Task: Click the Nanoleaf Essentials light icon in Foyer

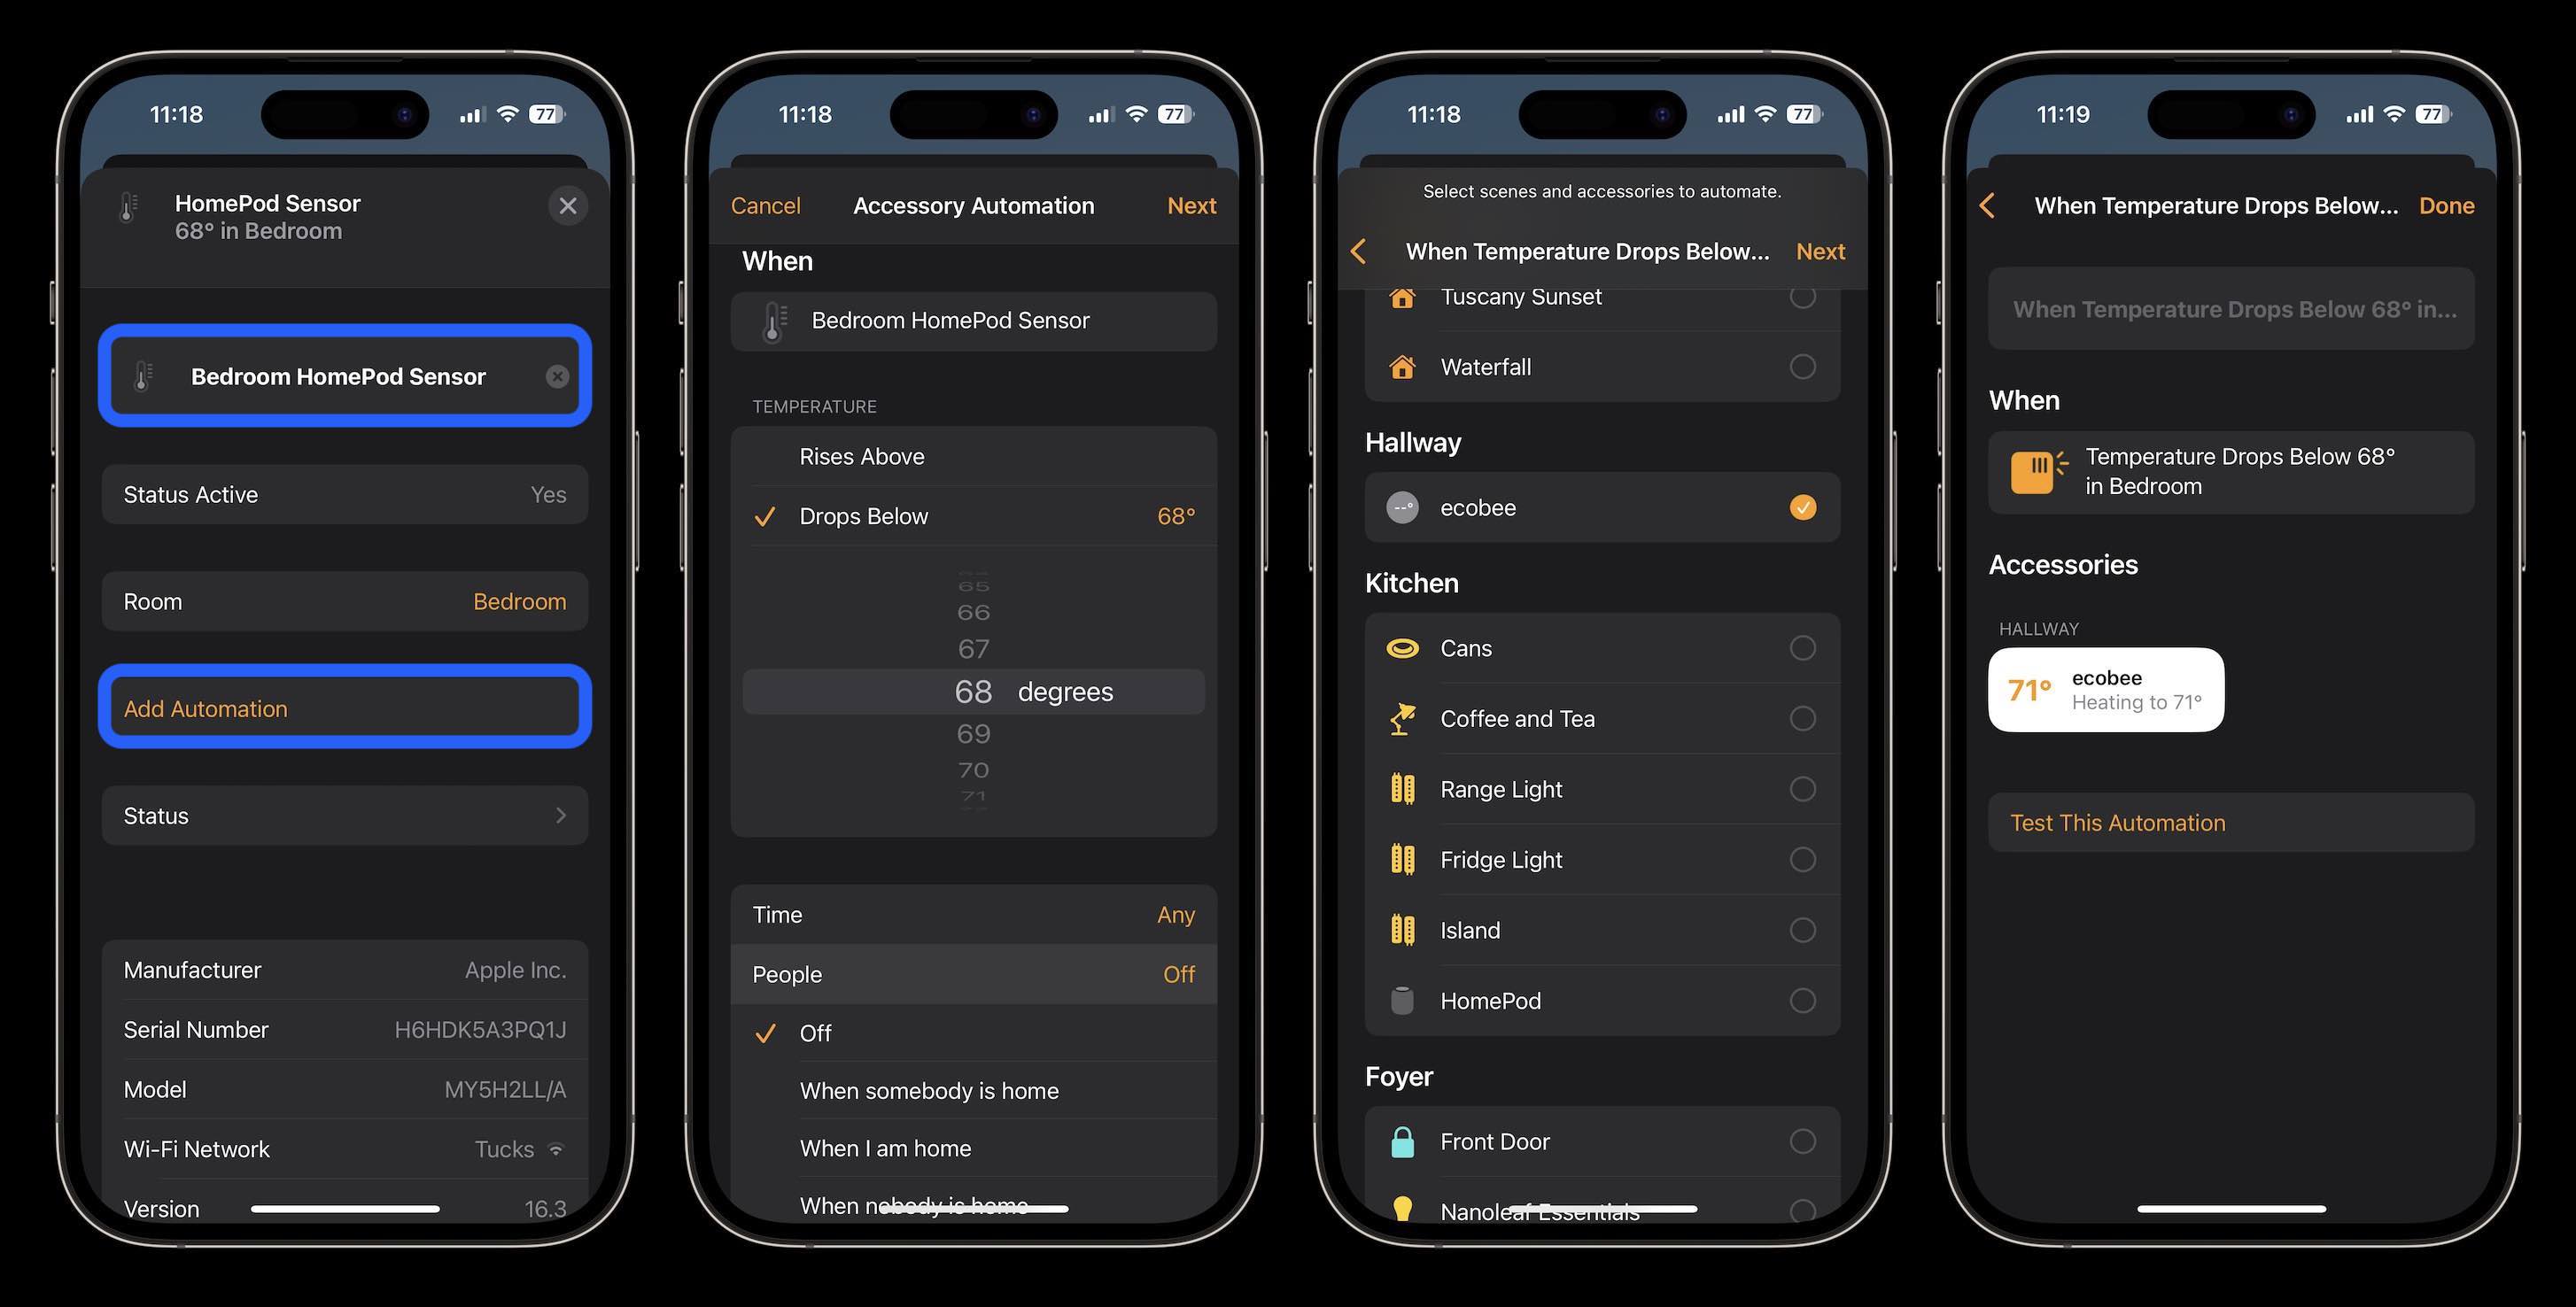Action: [1401, 1209]
